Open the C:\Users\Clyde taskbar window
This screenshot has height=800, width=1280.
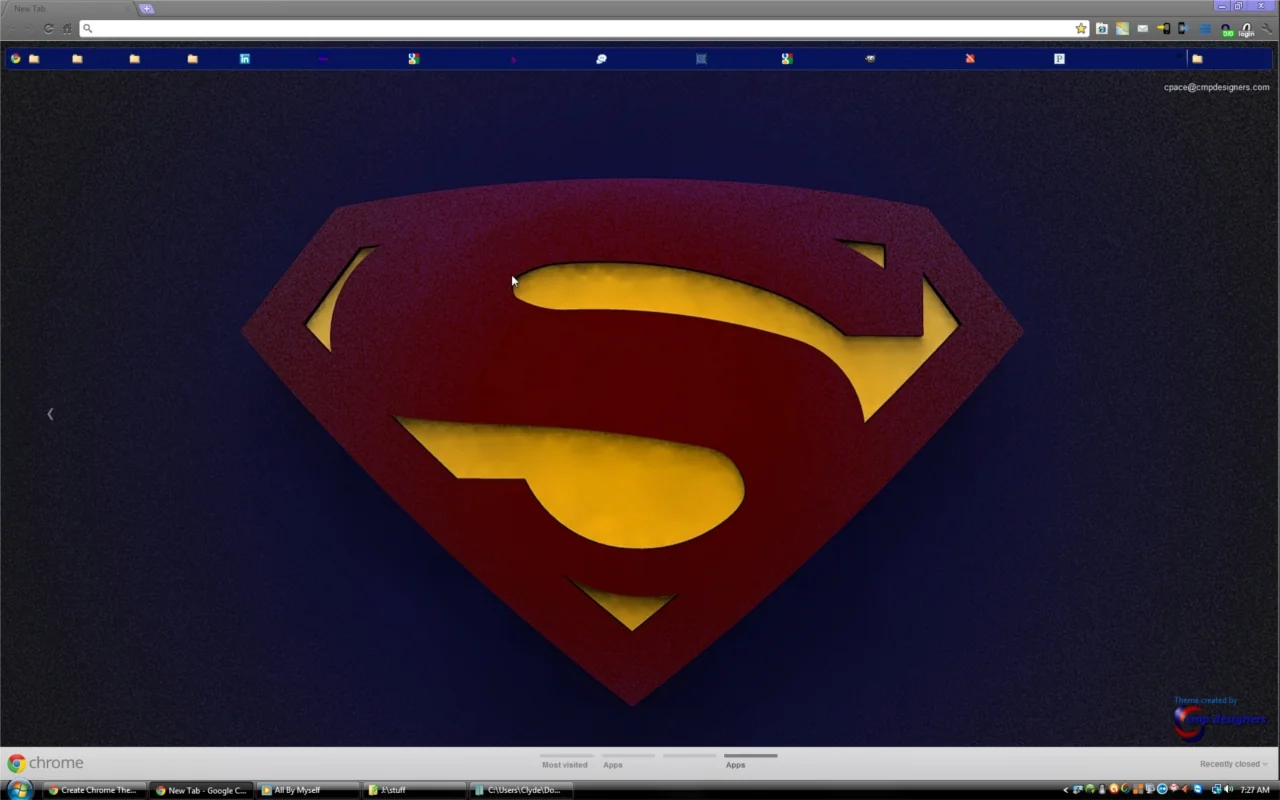522,790
